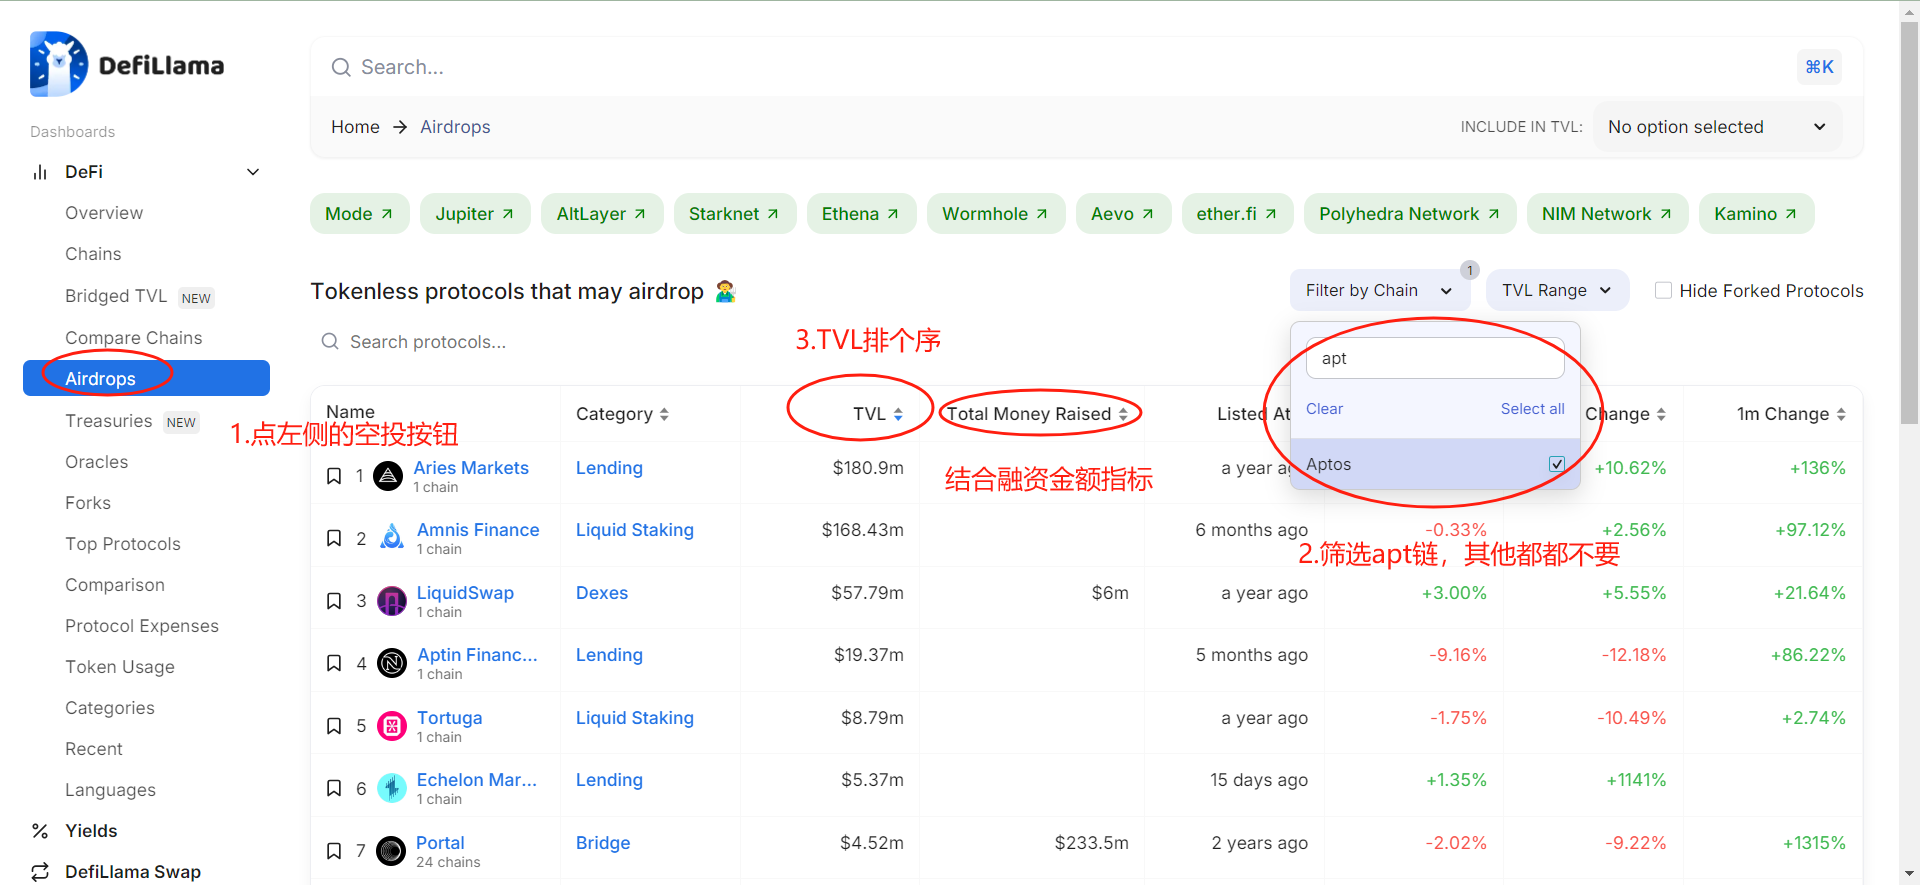Open the Kamino airdrop link
The image size is (1920, 885).
1756,213
